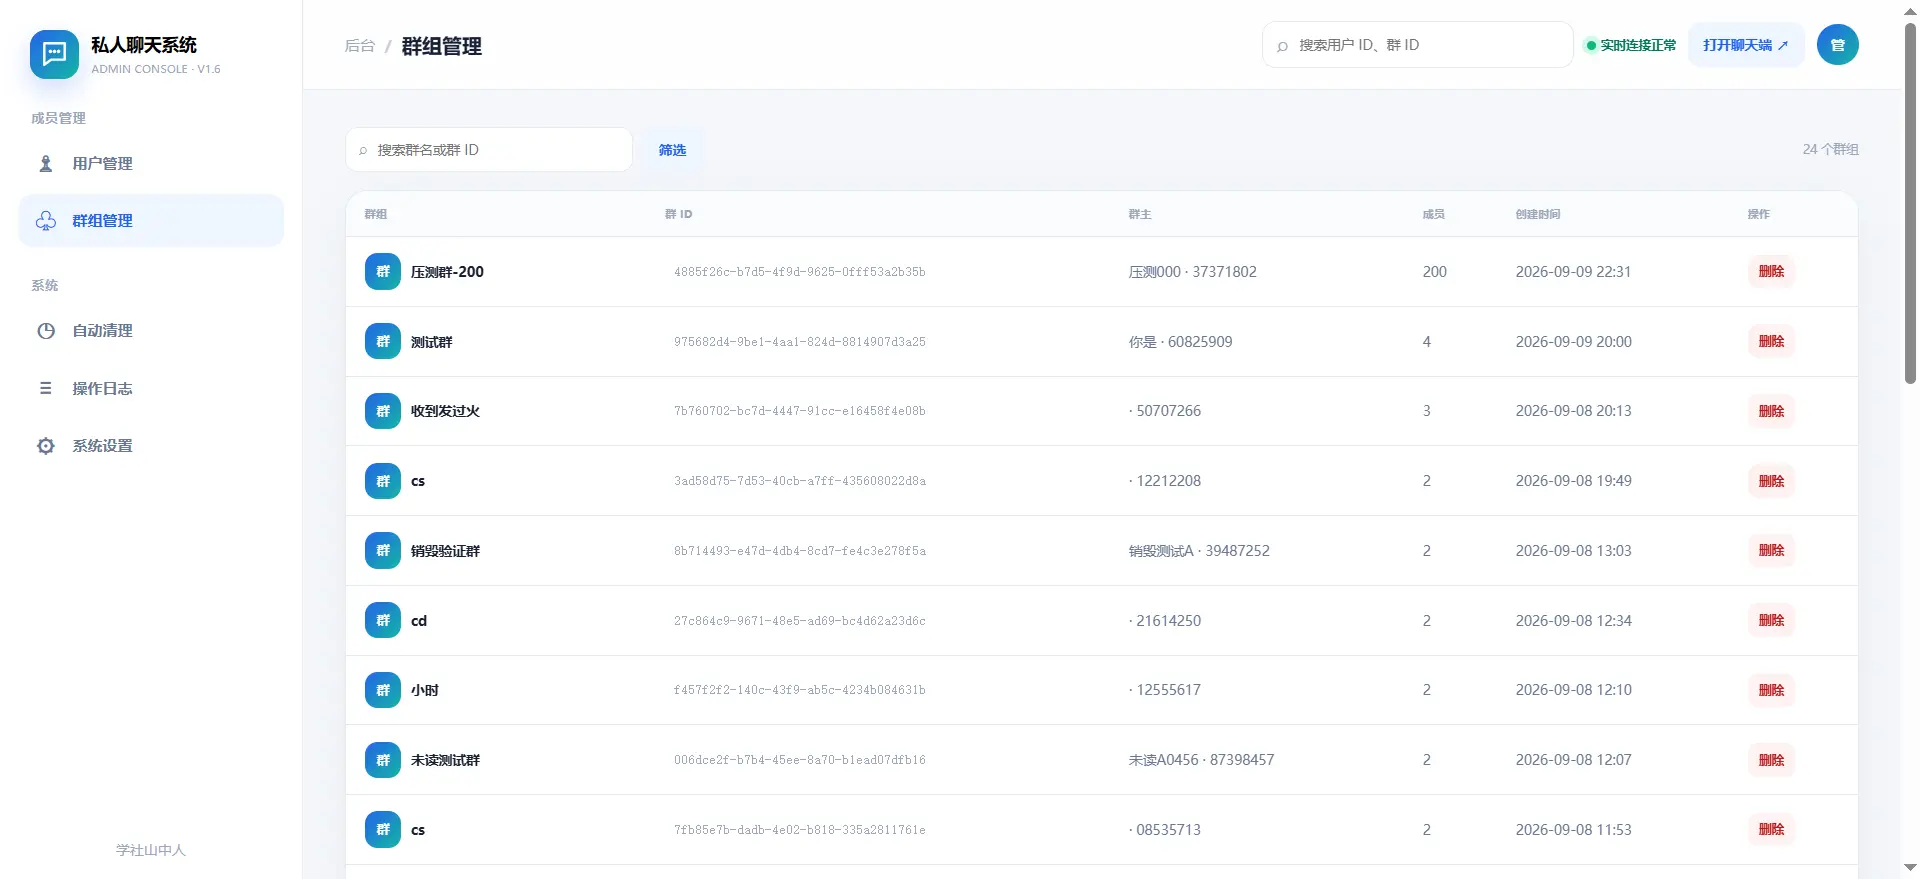Click the creation time 2026-09-08 13:03
1920x879 pixels.
[x=1573, y=551]
